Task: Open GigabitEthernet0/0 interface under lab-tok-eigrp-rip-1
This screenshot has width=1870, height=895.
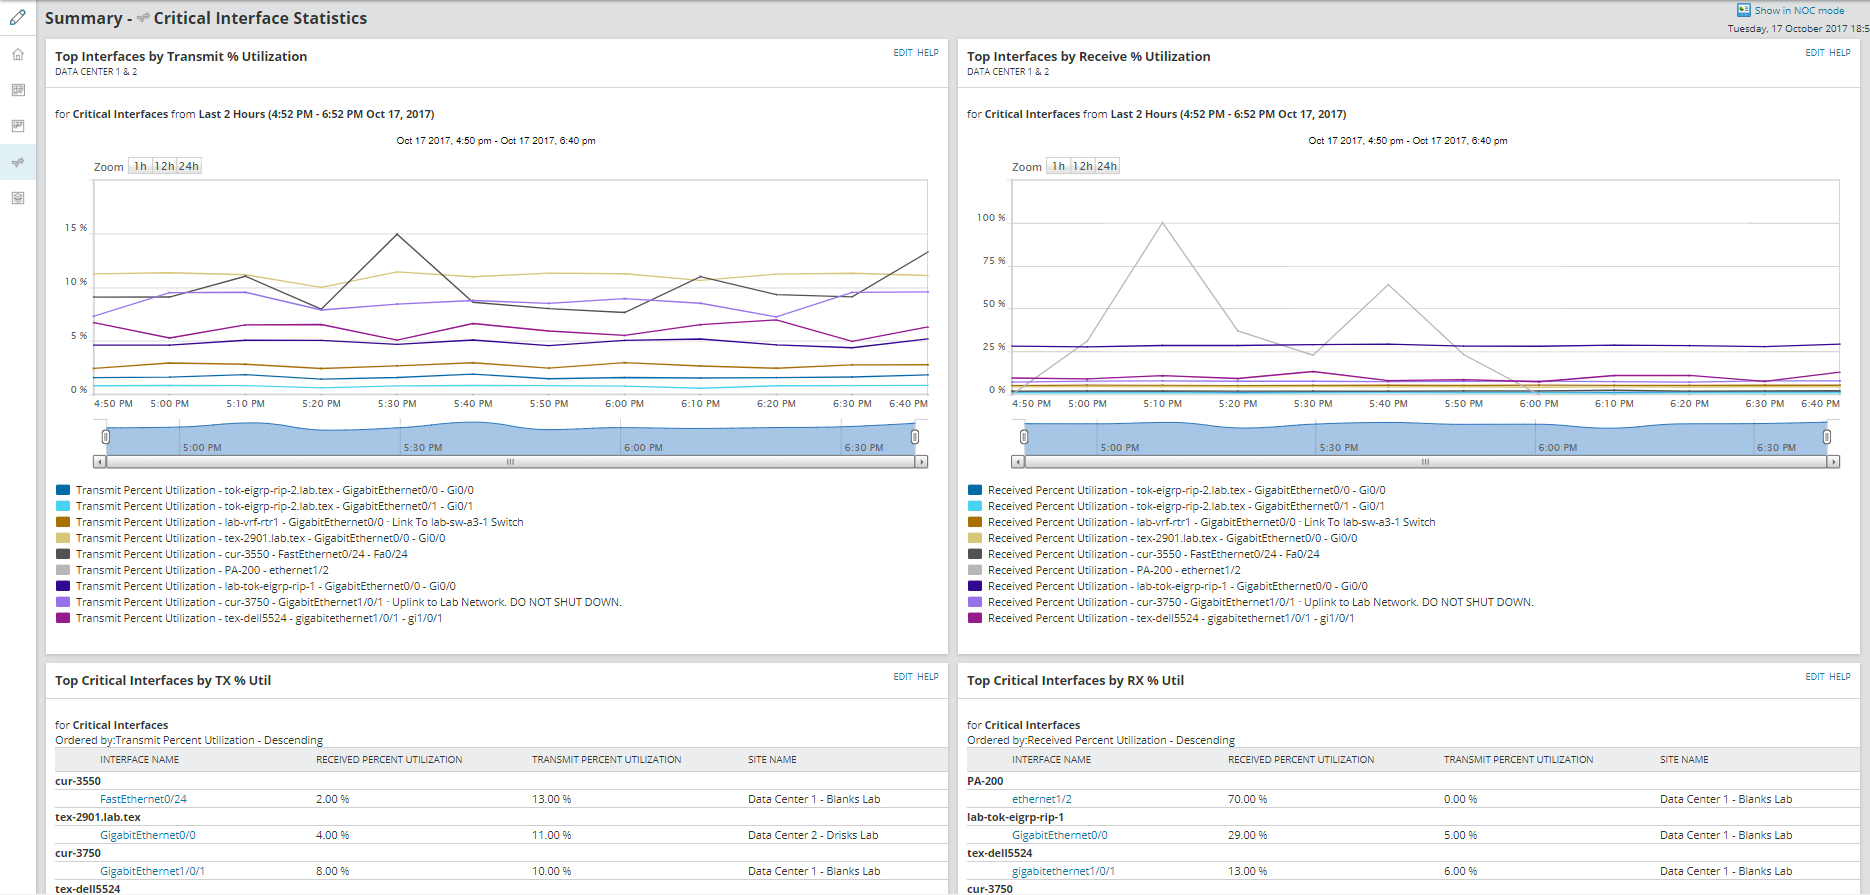Action: tap(1060, 835)
